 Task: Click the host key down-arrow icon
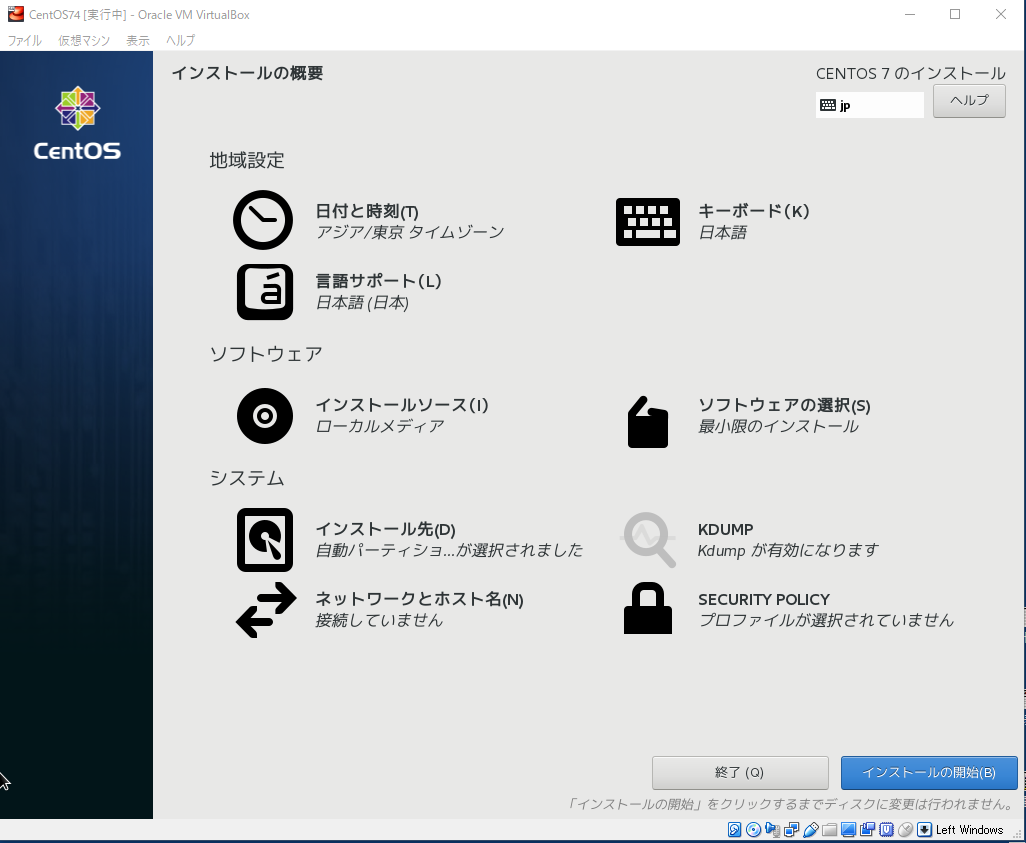coord(924,830)
